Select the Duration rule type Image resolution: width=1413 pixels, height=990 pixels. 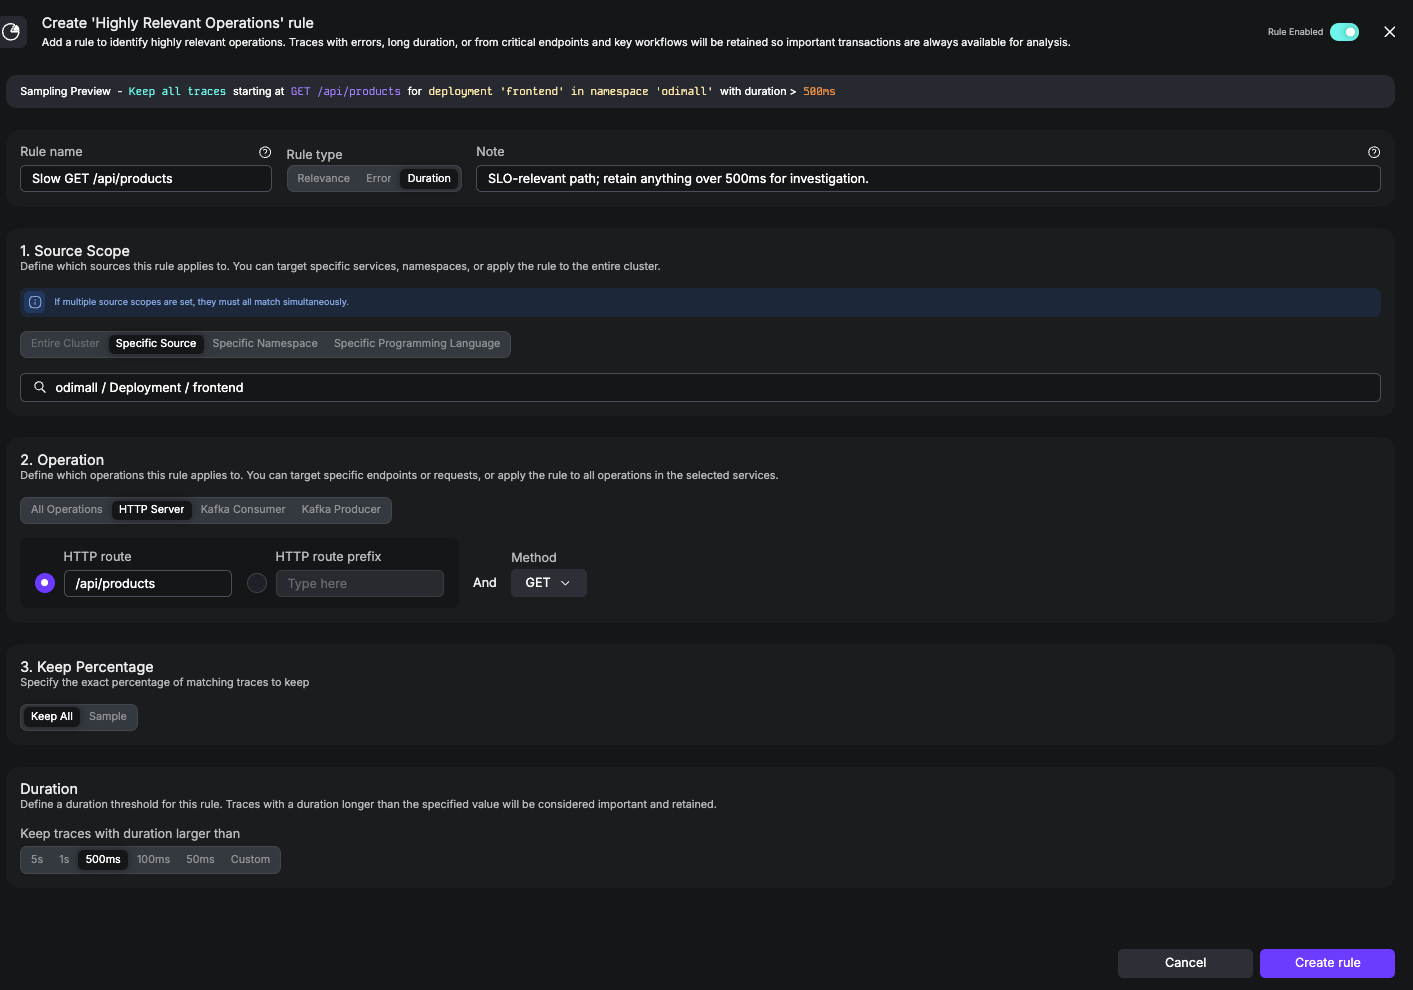point(429,179)
